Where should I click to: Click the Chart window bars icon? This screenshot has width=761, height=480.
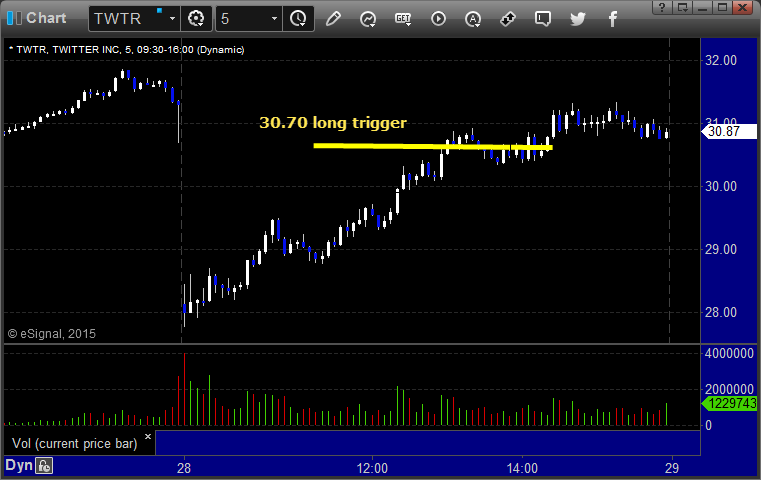14,18
